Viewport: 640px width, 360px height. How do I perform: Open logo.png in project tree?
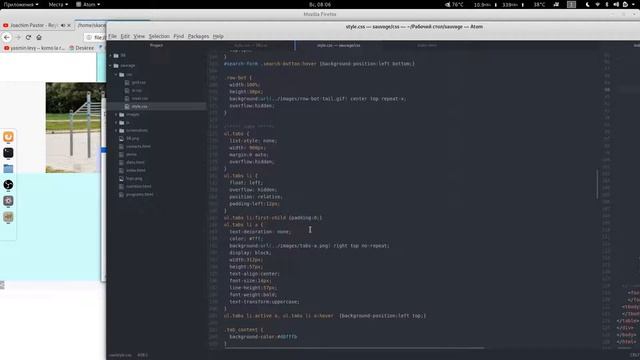134,178
